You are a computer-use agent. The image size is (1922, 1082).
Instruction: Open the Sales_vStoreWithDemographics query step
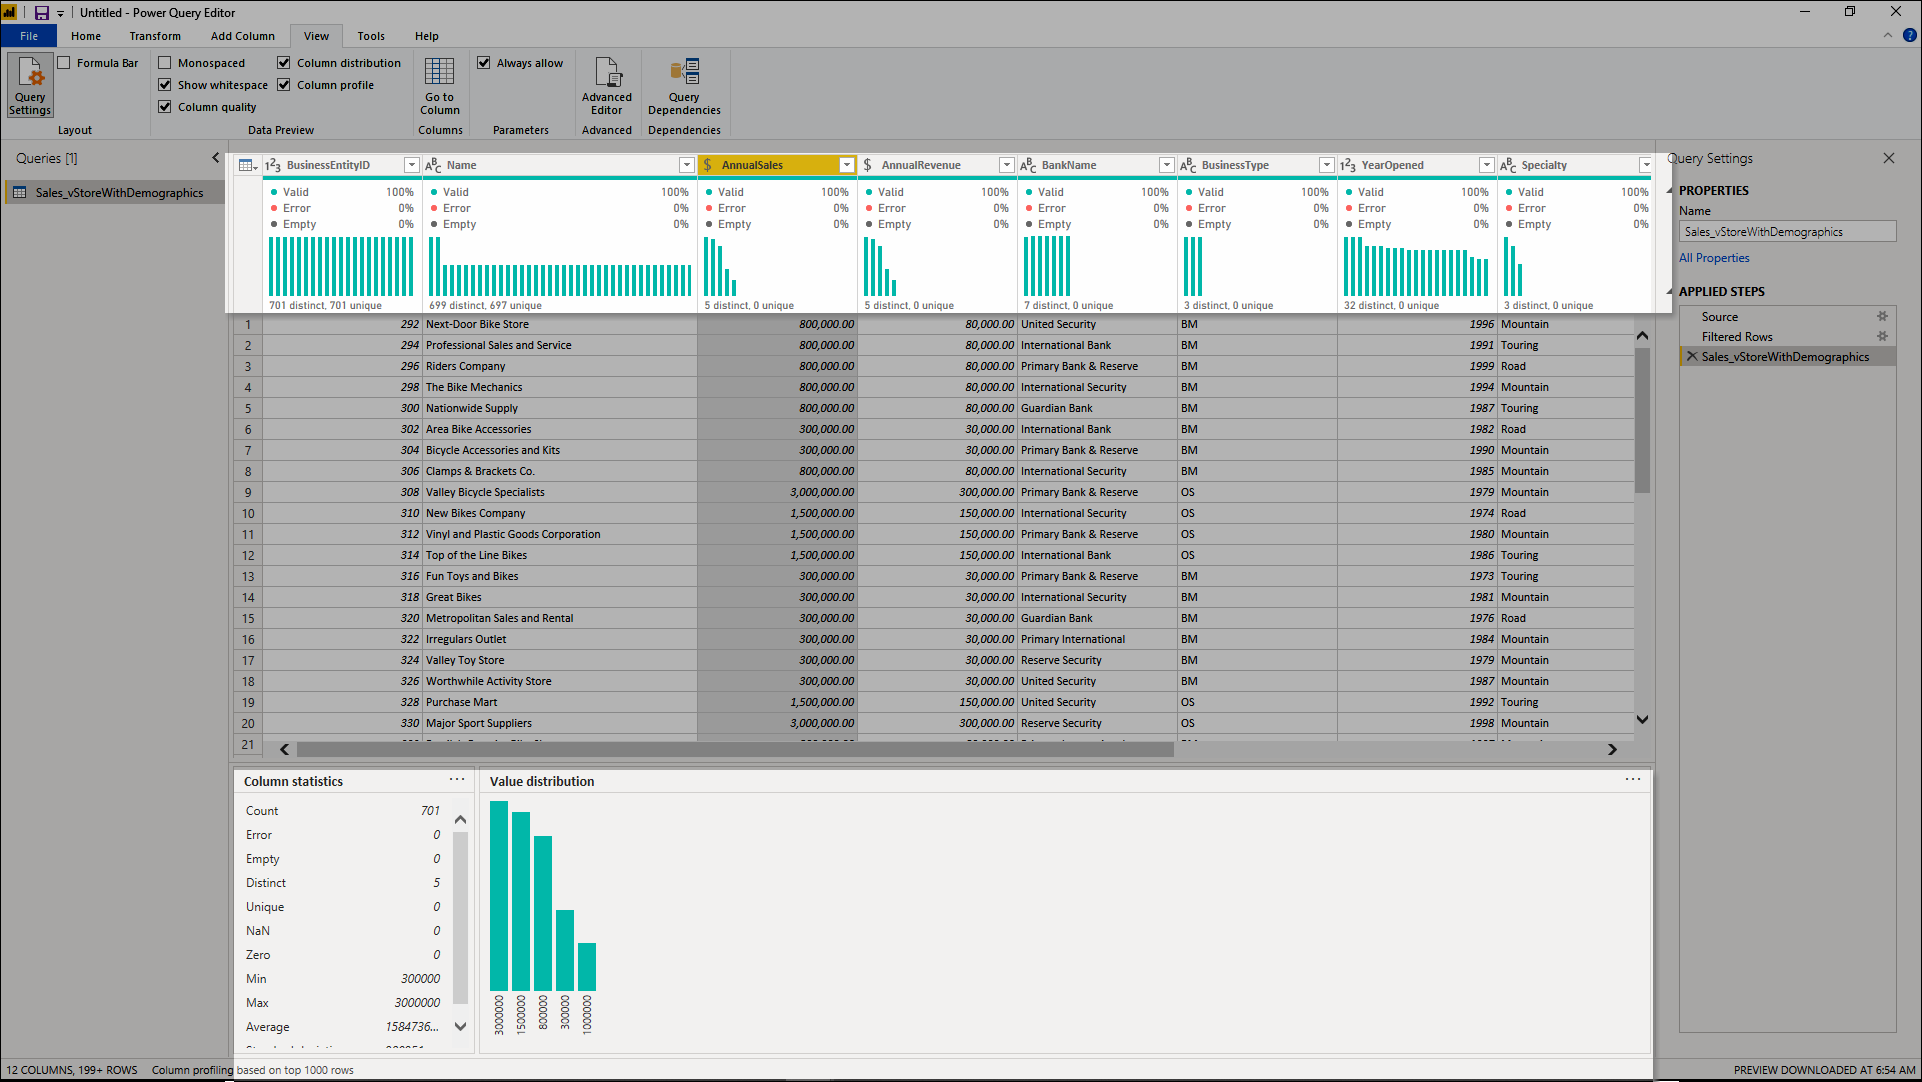click(1785, 358)
